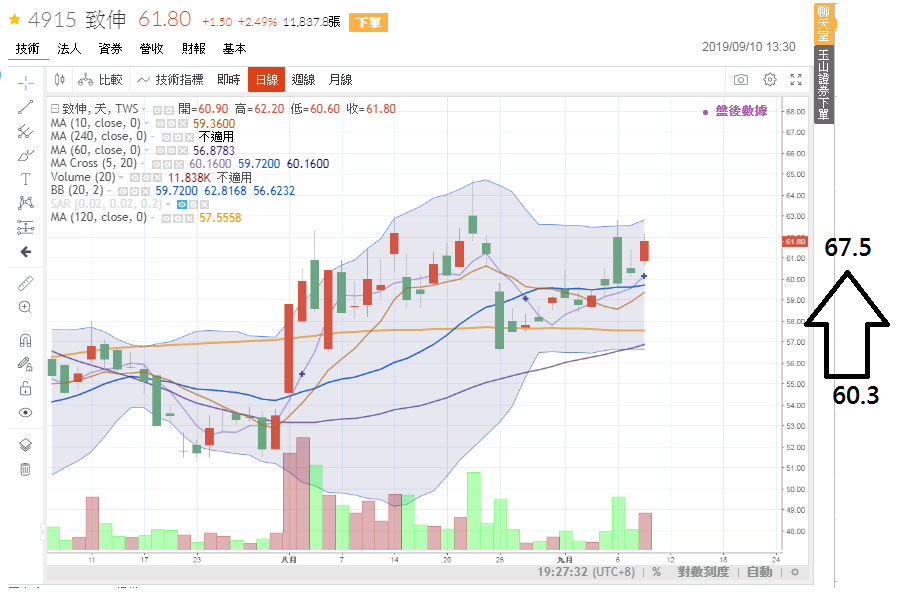Toggle lock all drawing tools
The image size is (900, 595).
(x=26, y=364)
